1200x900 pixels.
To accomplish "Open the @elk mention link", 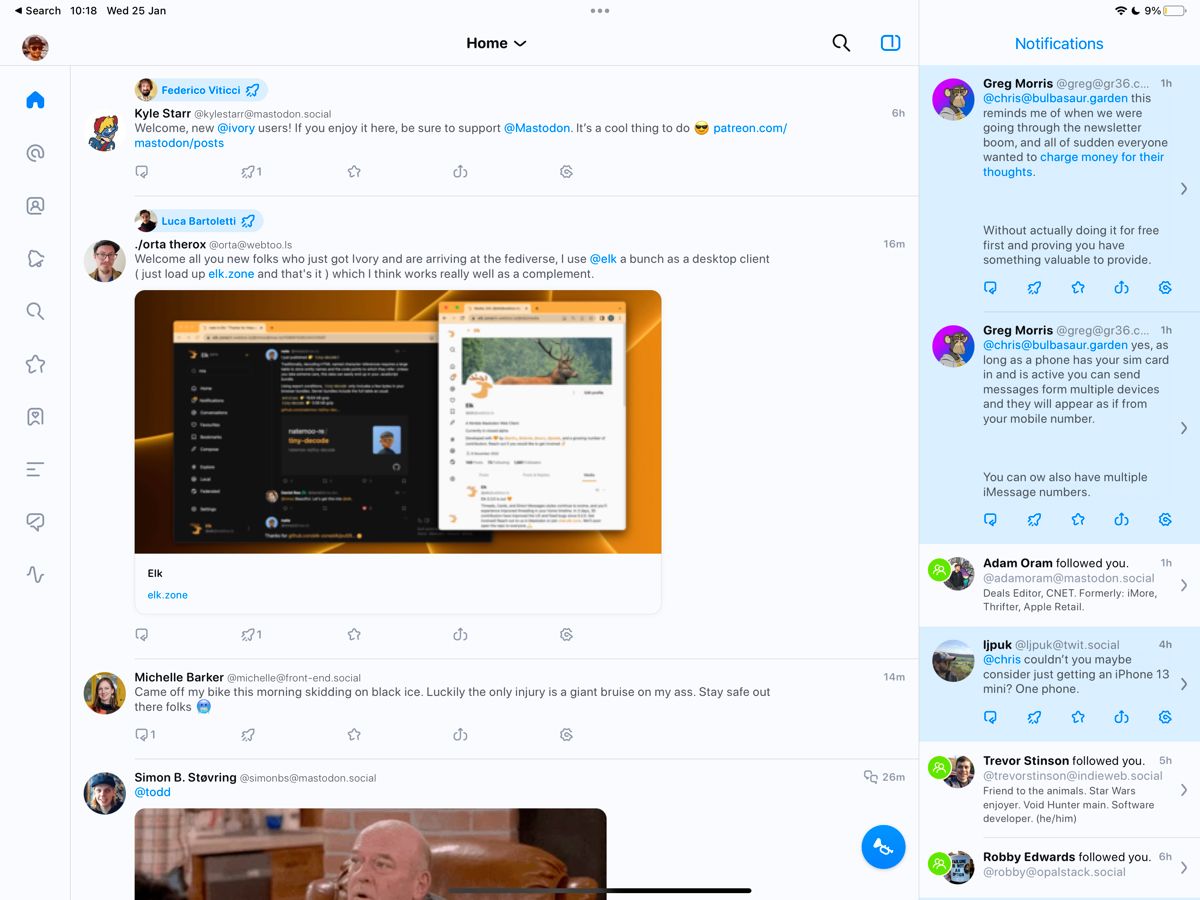I will [602, 259].
